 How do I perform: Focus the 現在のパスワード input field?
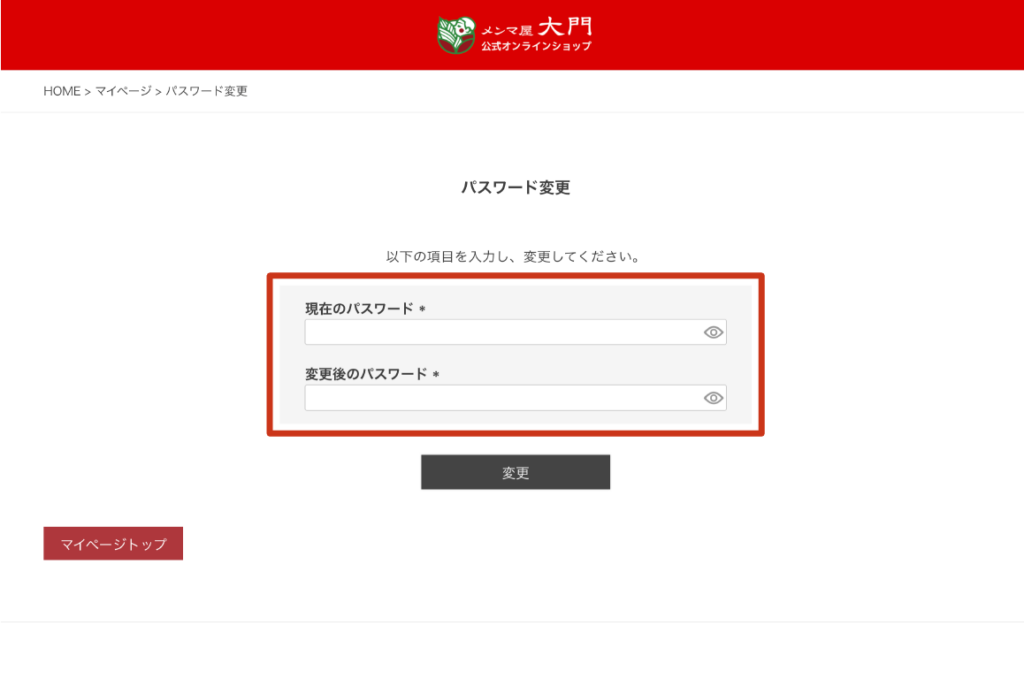(515, 332)
